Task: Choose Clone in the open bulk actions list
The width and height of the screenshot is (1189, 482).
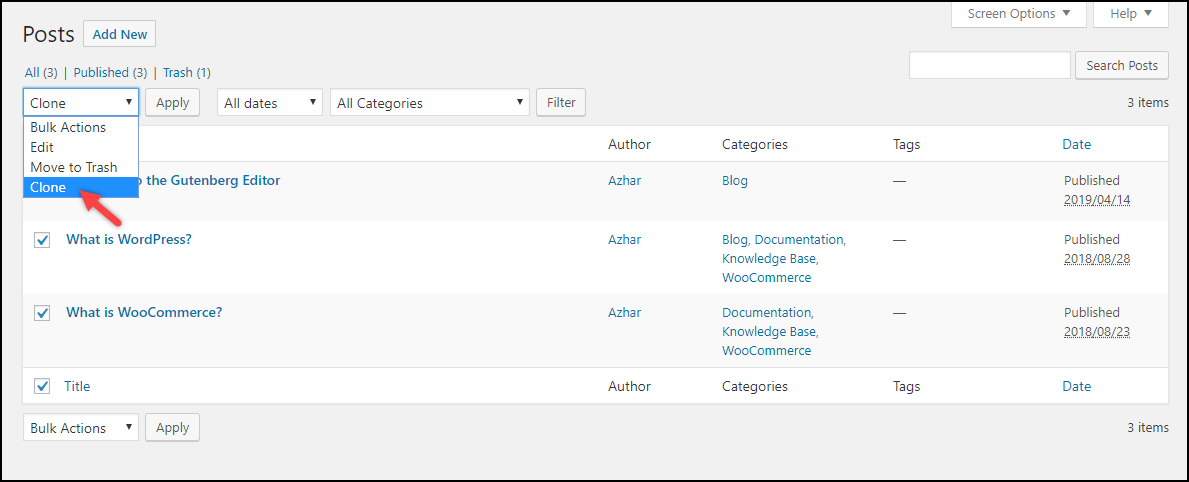Action: (80, 187)
